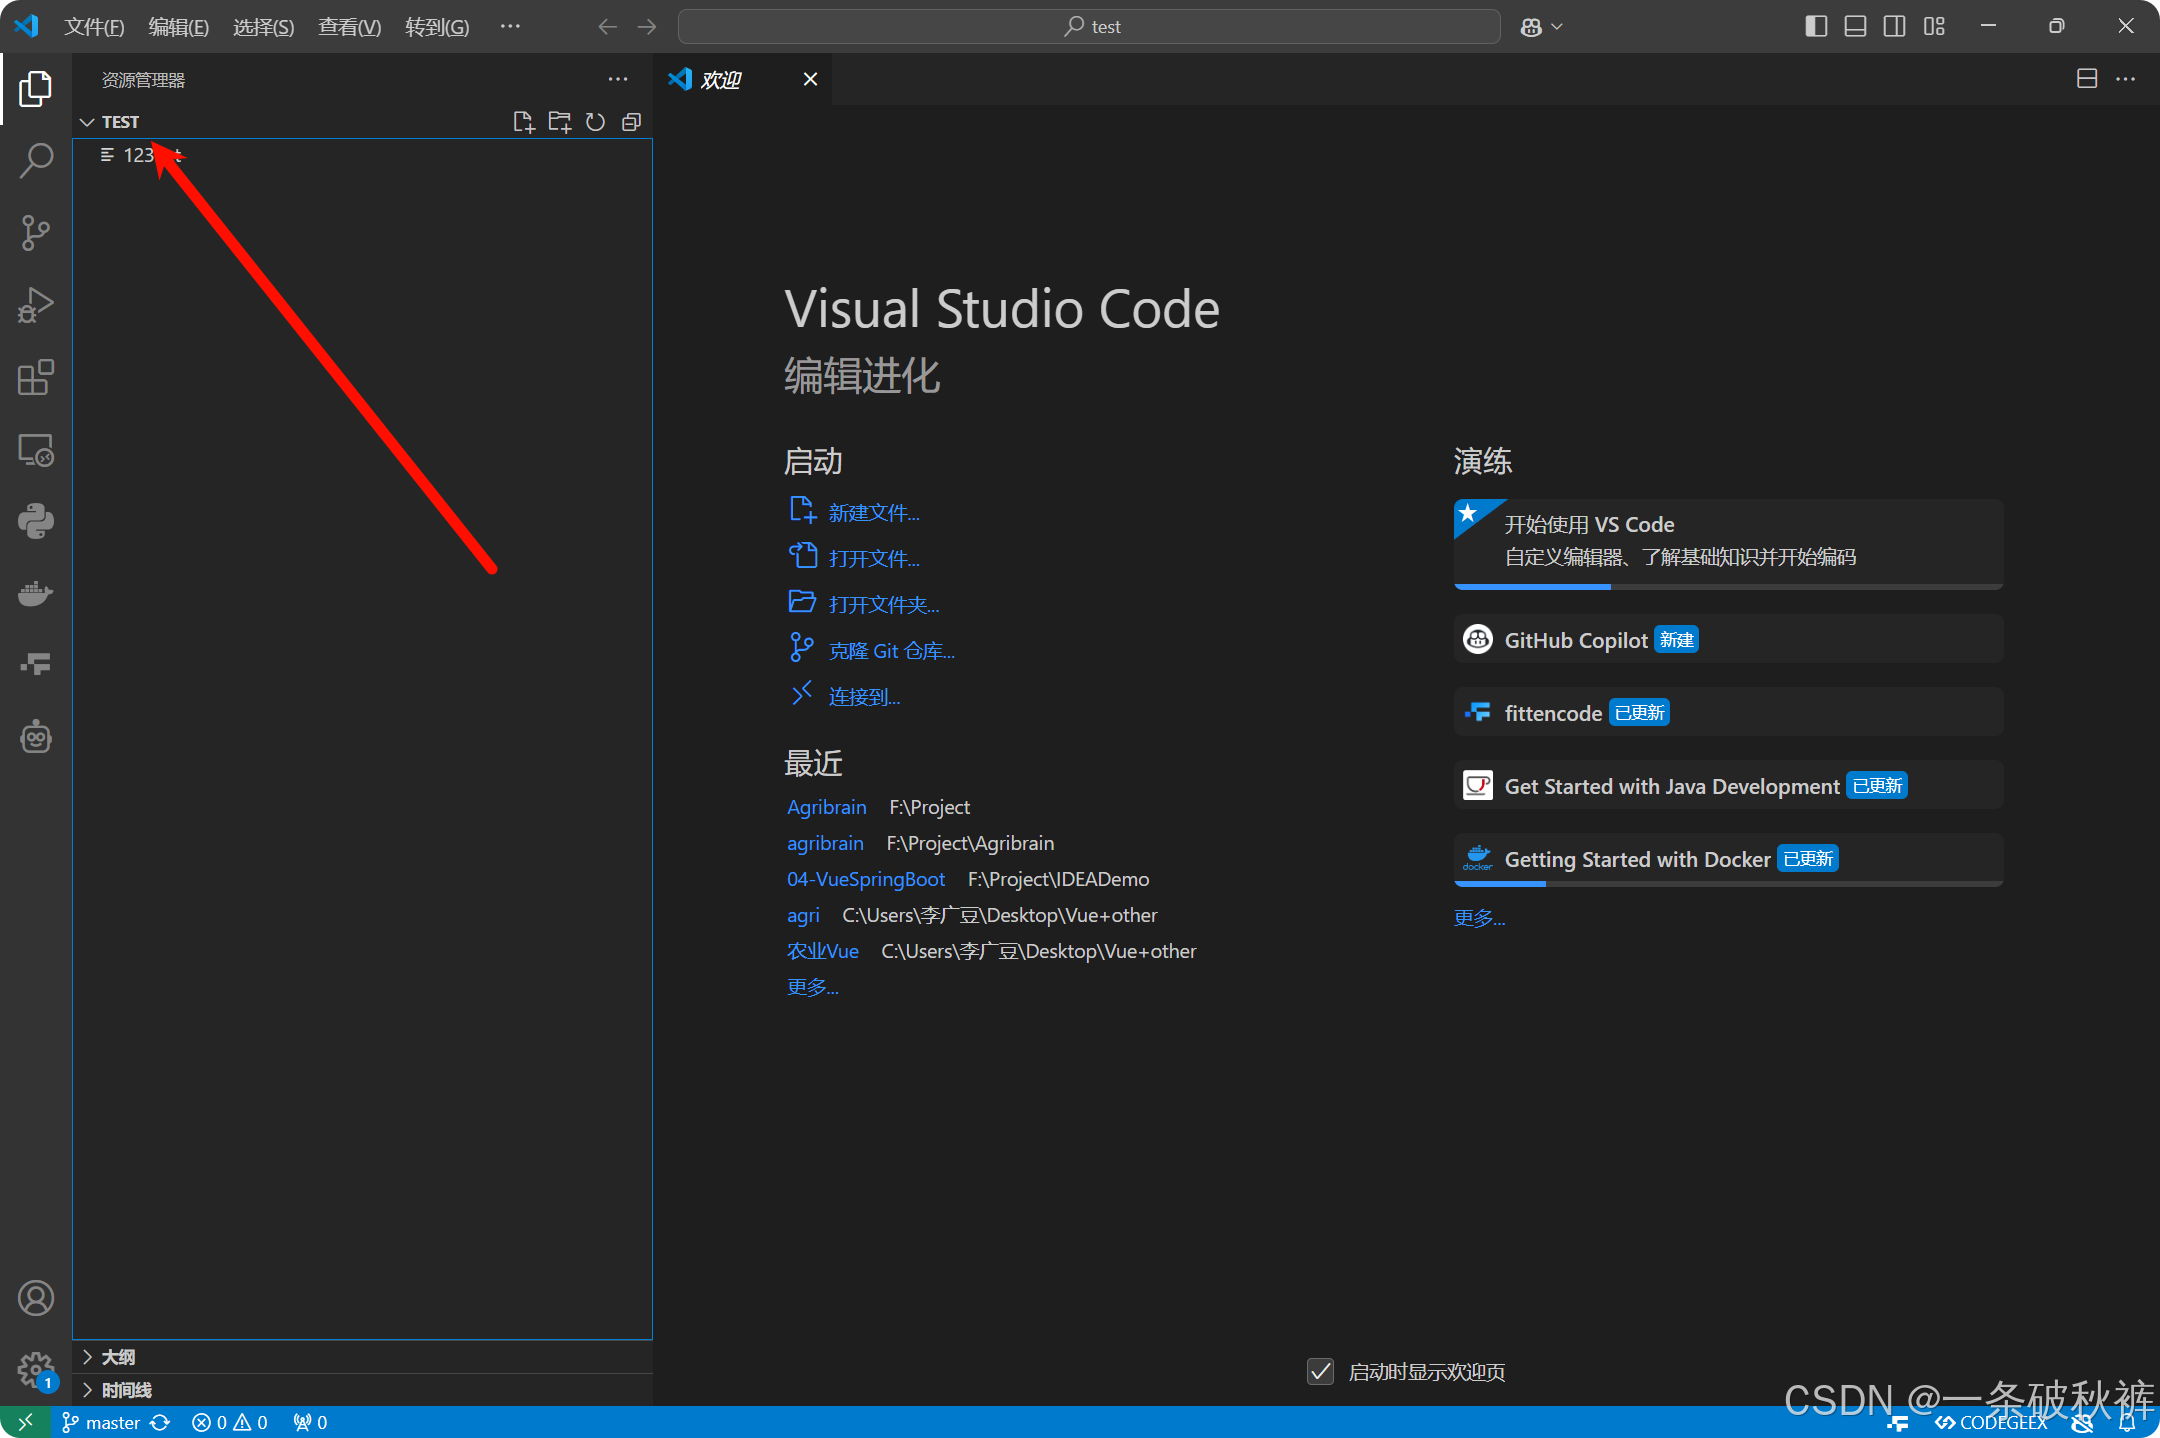The height and width of the screenshot is (1438, 2160).
Task: Toggle primary side bar visibility
Action: click(x=1816, y=26)
